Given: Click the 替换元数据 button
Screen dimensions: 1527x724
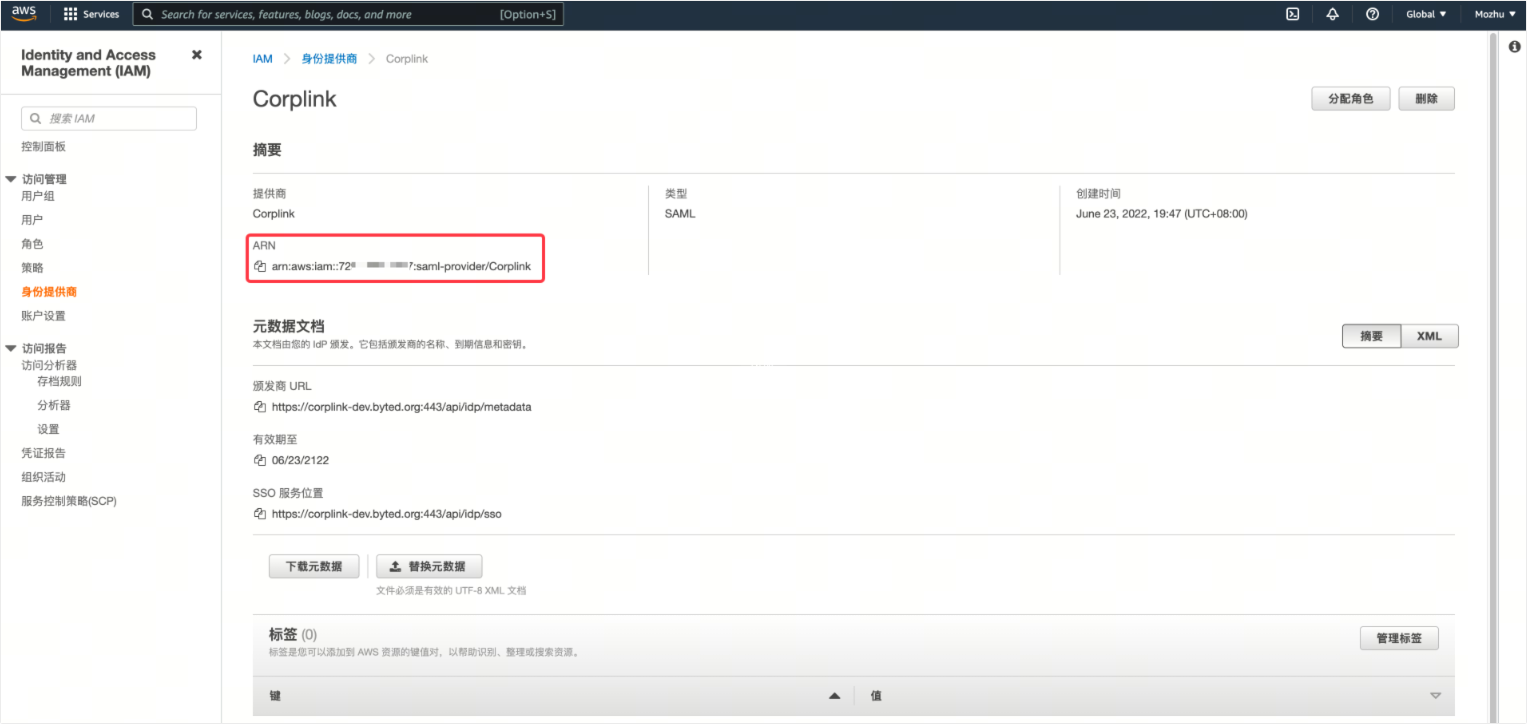Looking at the screenshot, I should click(429, 566).
